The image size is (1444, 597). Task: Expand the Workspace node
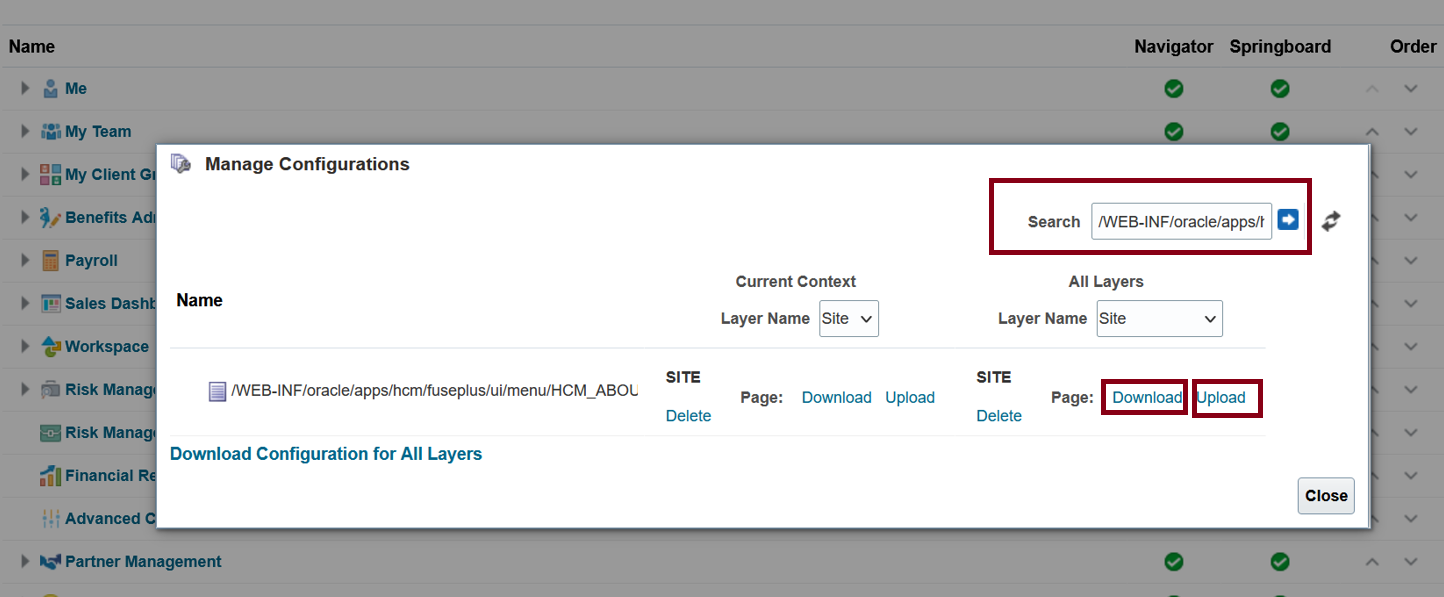click(26, 347)
